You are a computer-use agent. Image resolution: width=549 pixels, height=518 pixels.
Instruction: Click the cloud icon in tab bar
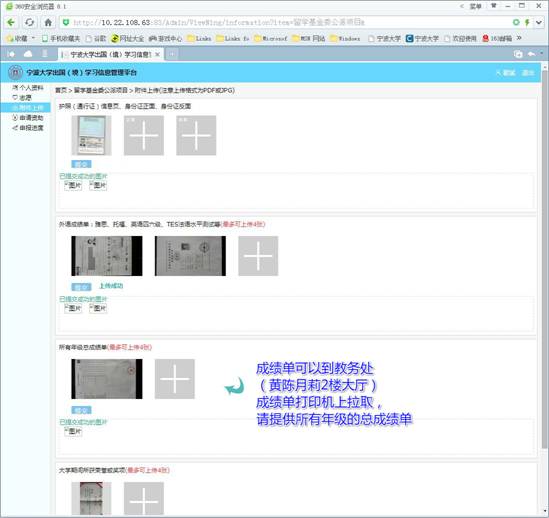coord(28,54)
